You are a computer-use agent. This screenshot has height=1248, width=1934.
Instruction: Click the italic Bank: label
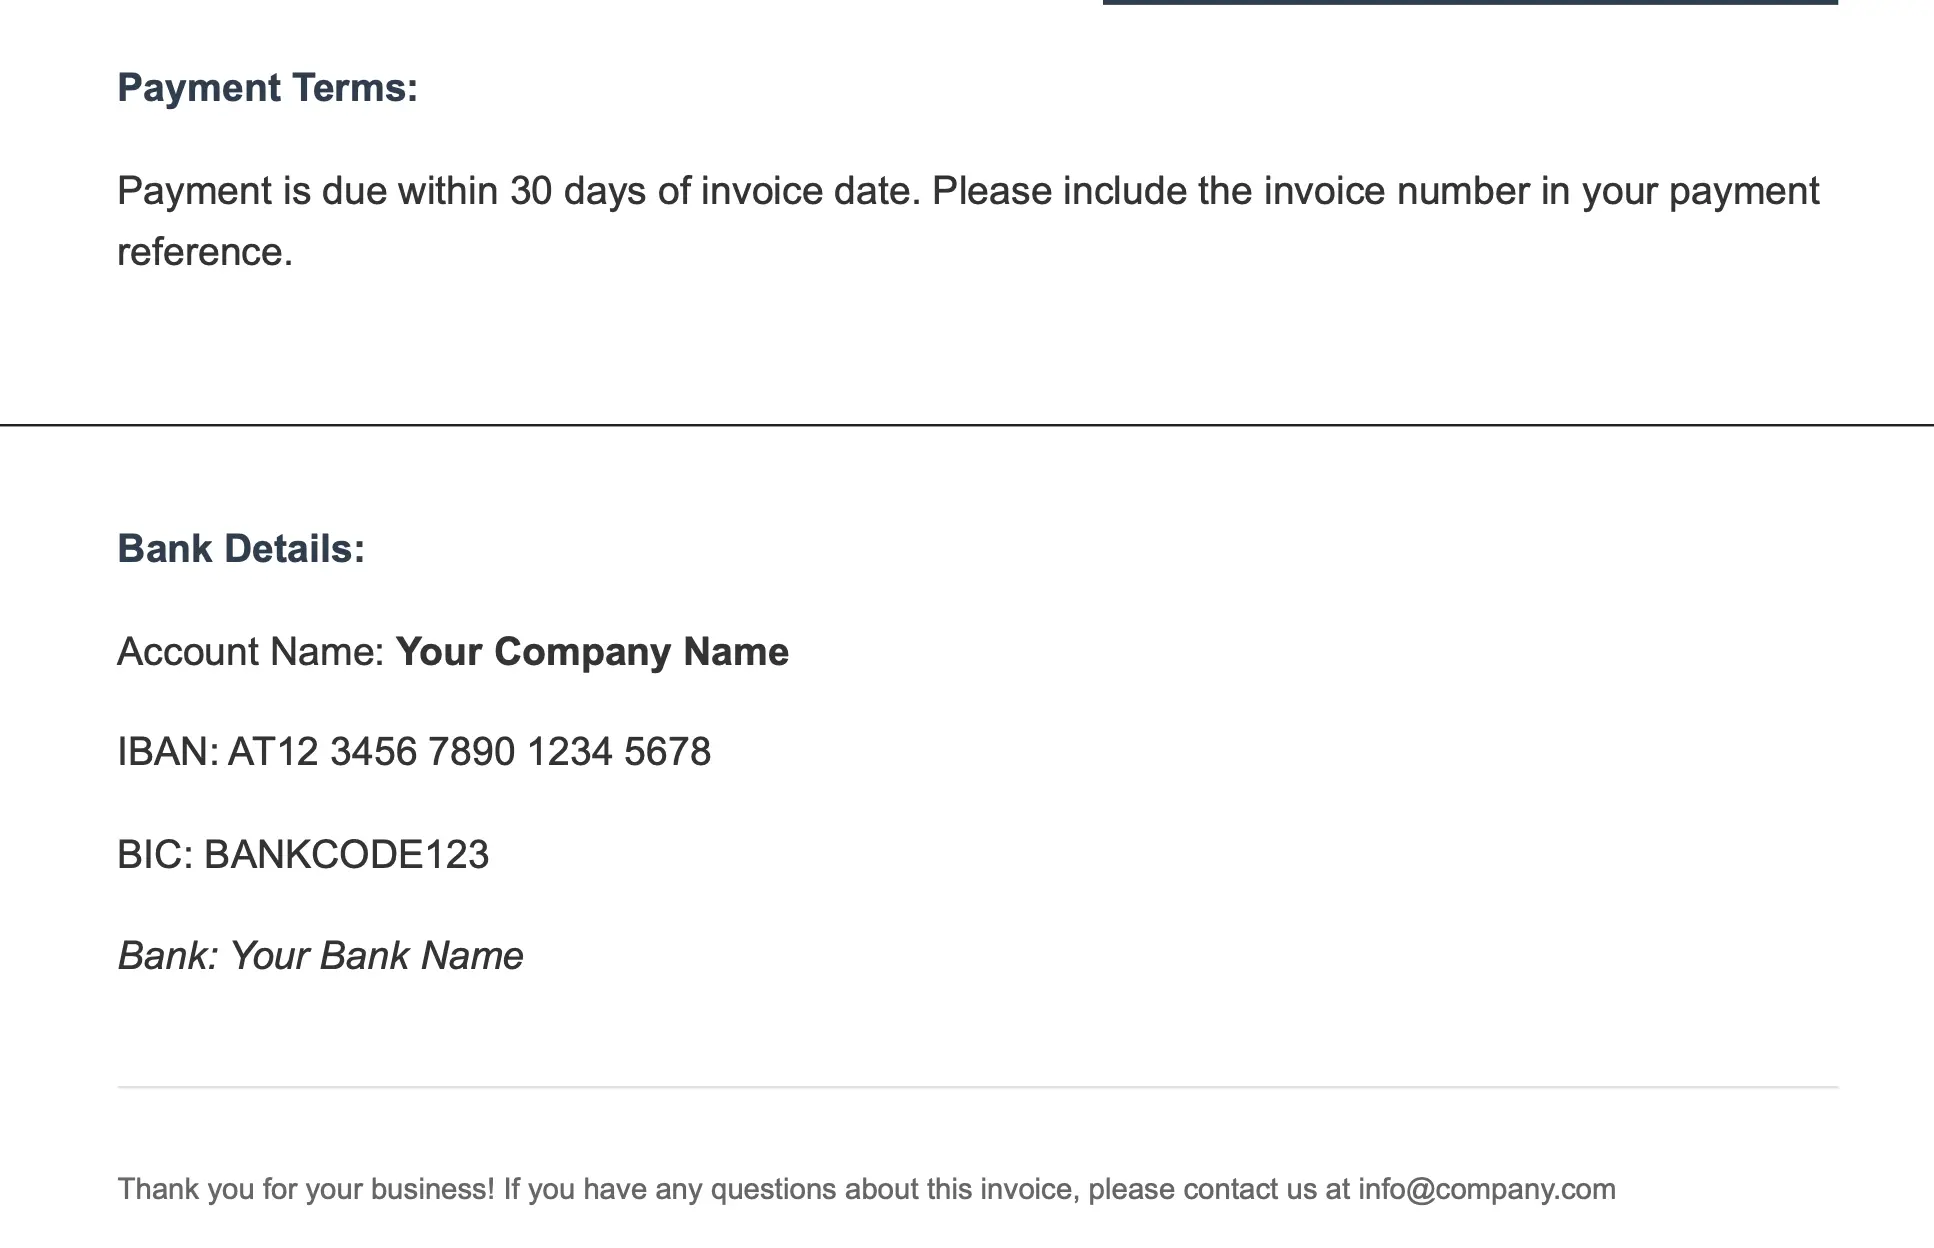point(167,956)
